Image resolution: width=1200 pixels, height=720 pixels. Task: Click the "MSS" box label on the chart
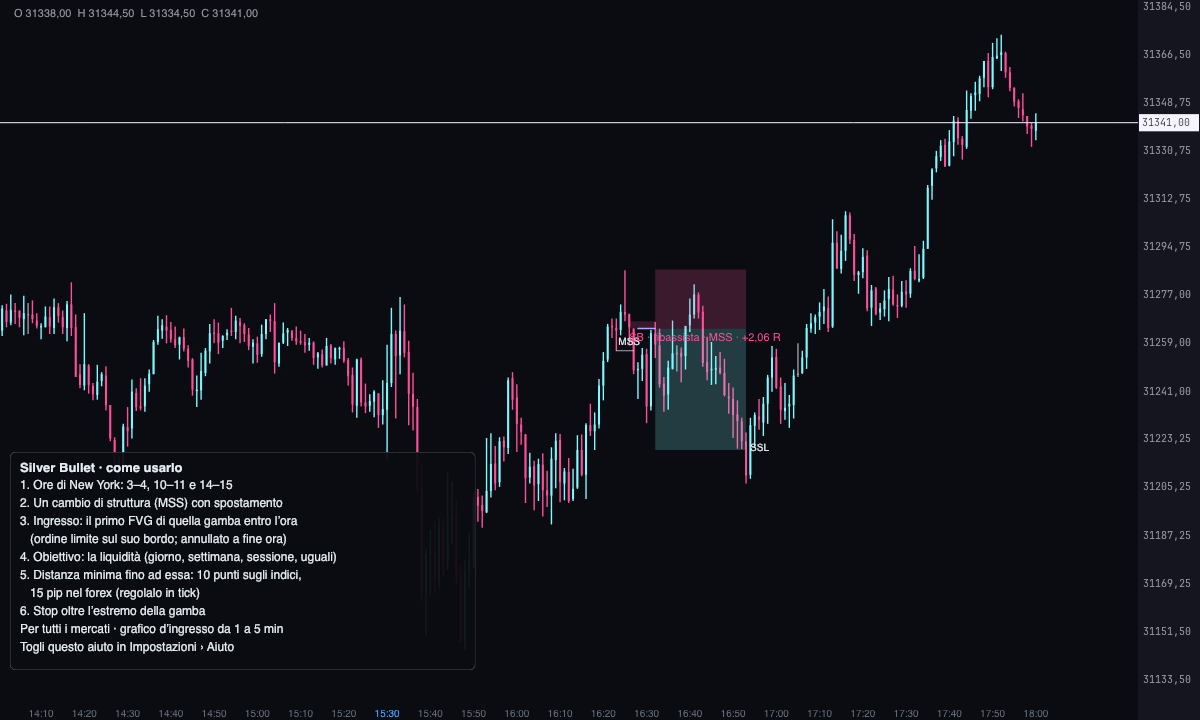(x=628, y=342)
